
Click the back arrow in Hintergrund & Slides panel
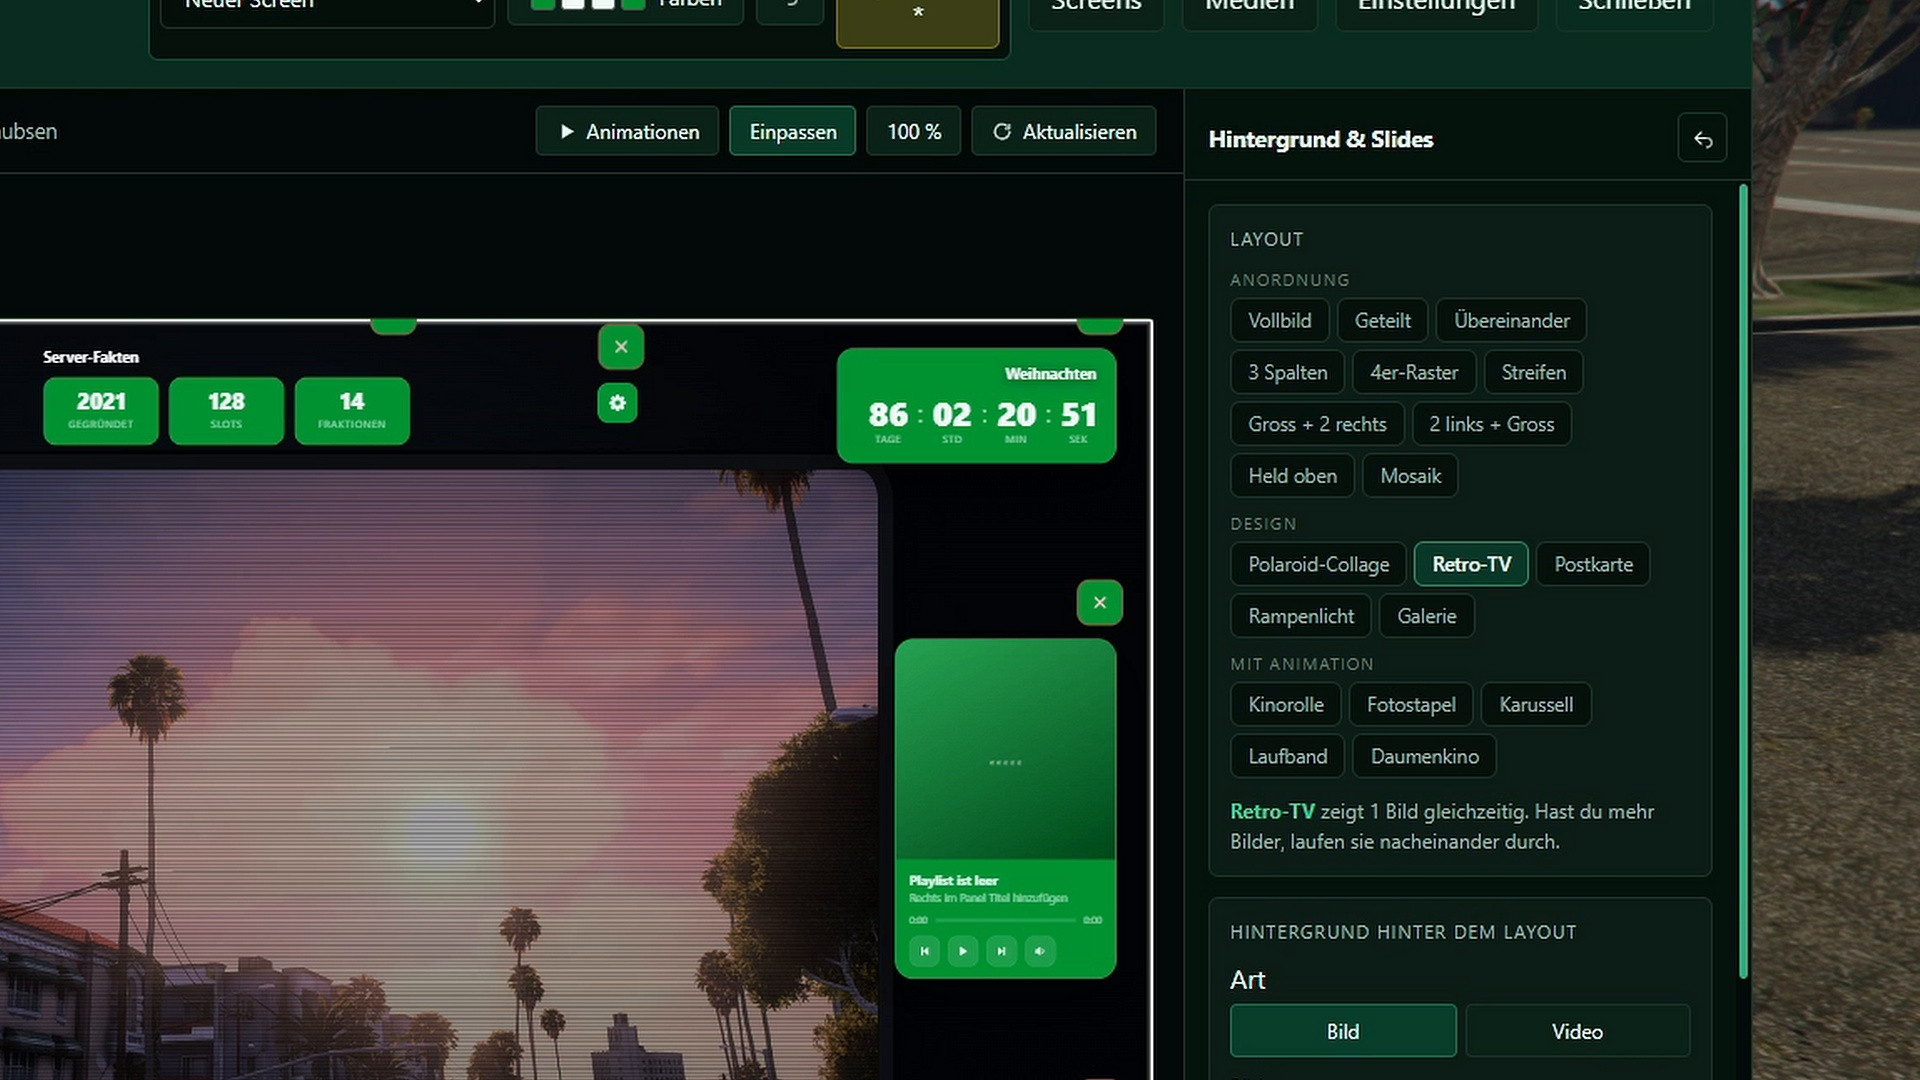pos(1702,140)
